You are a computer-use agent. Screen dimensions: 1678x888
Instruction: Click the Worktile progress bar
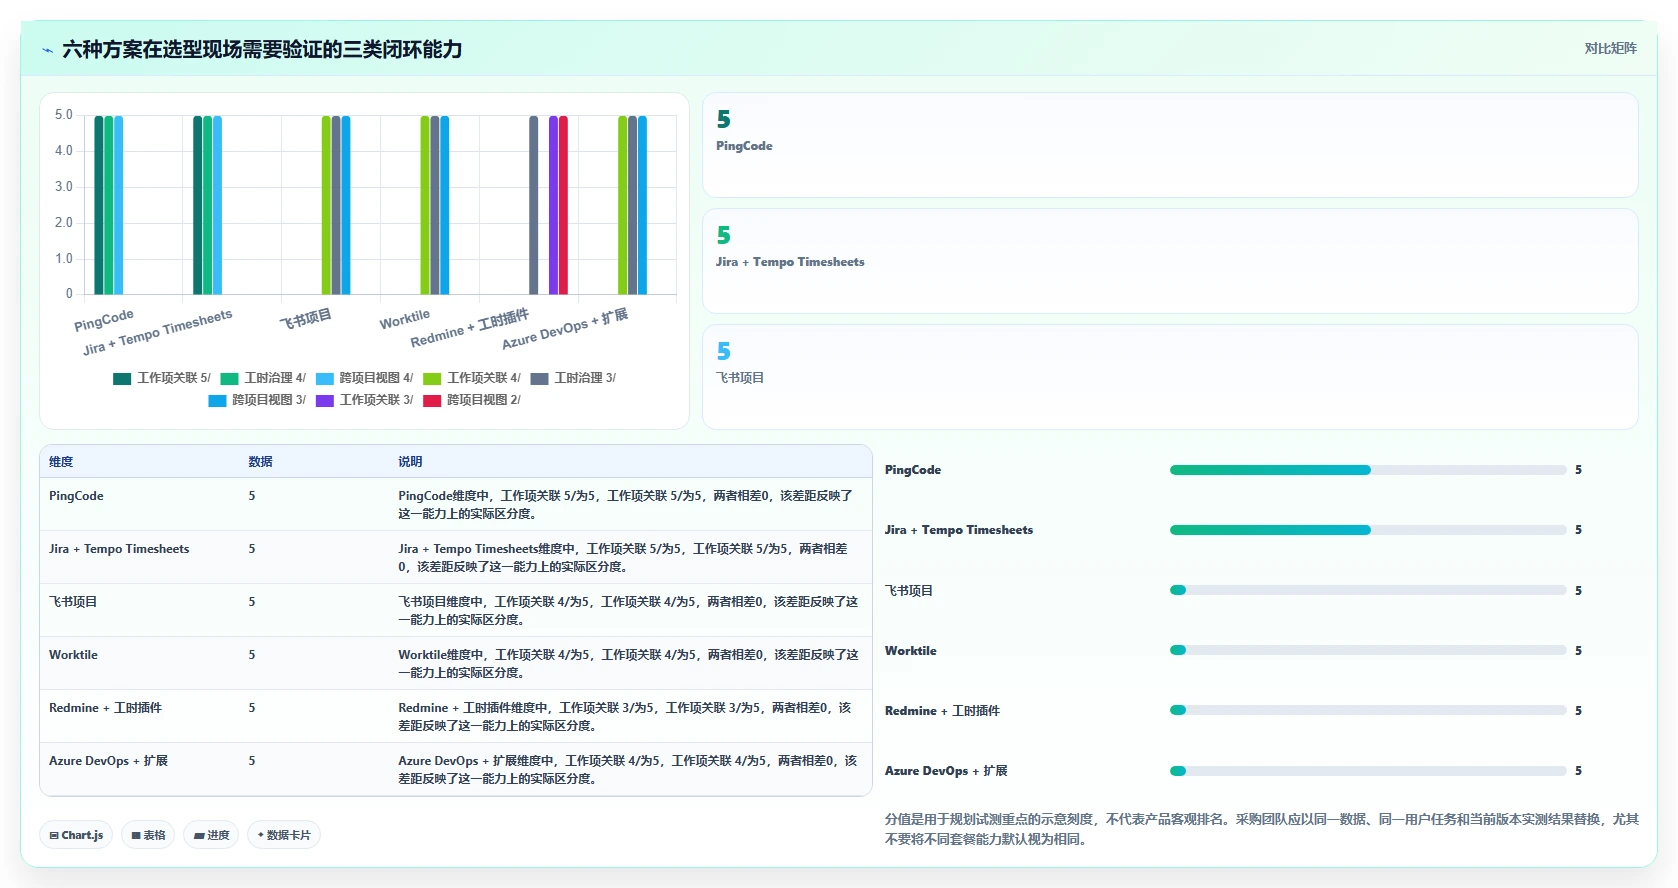(1368, 650)
